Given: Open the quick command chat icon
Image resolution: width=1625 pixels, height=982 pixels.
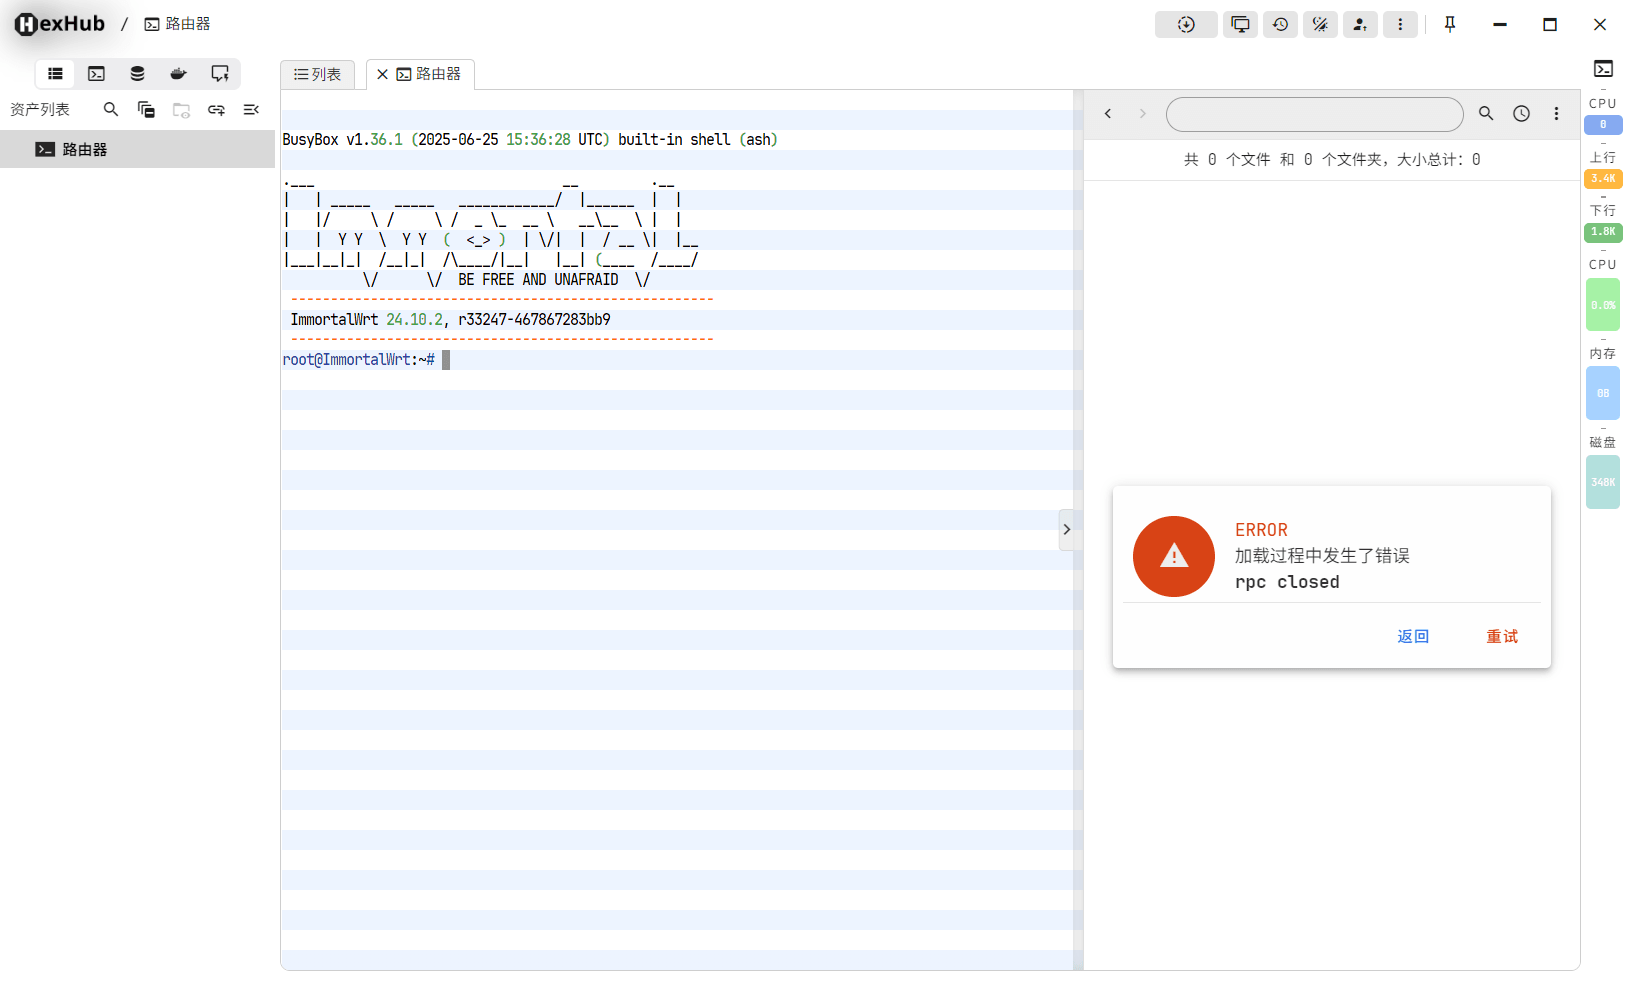Looking at the screenshot, I should (x=220, y=74).
